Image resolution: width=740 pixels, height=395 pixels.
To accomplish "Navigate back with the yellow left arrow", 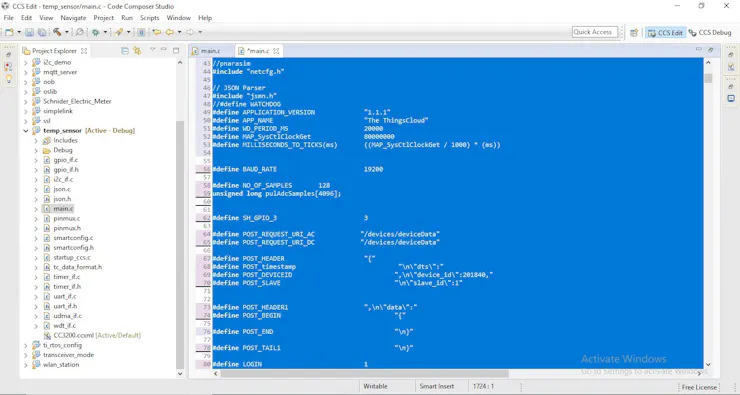I will point(169,32).
